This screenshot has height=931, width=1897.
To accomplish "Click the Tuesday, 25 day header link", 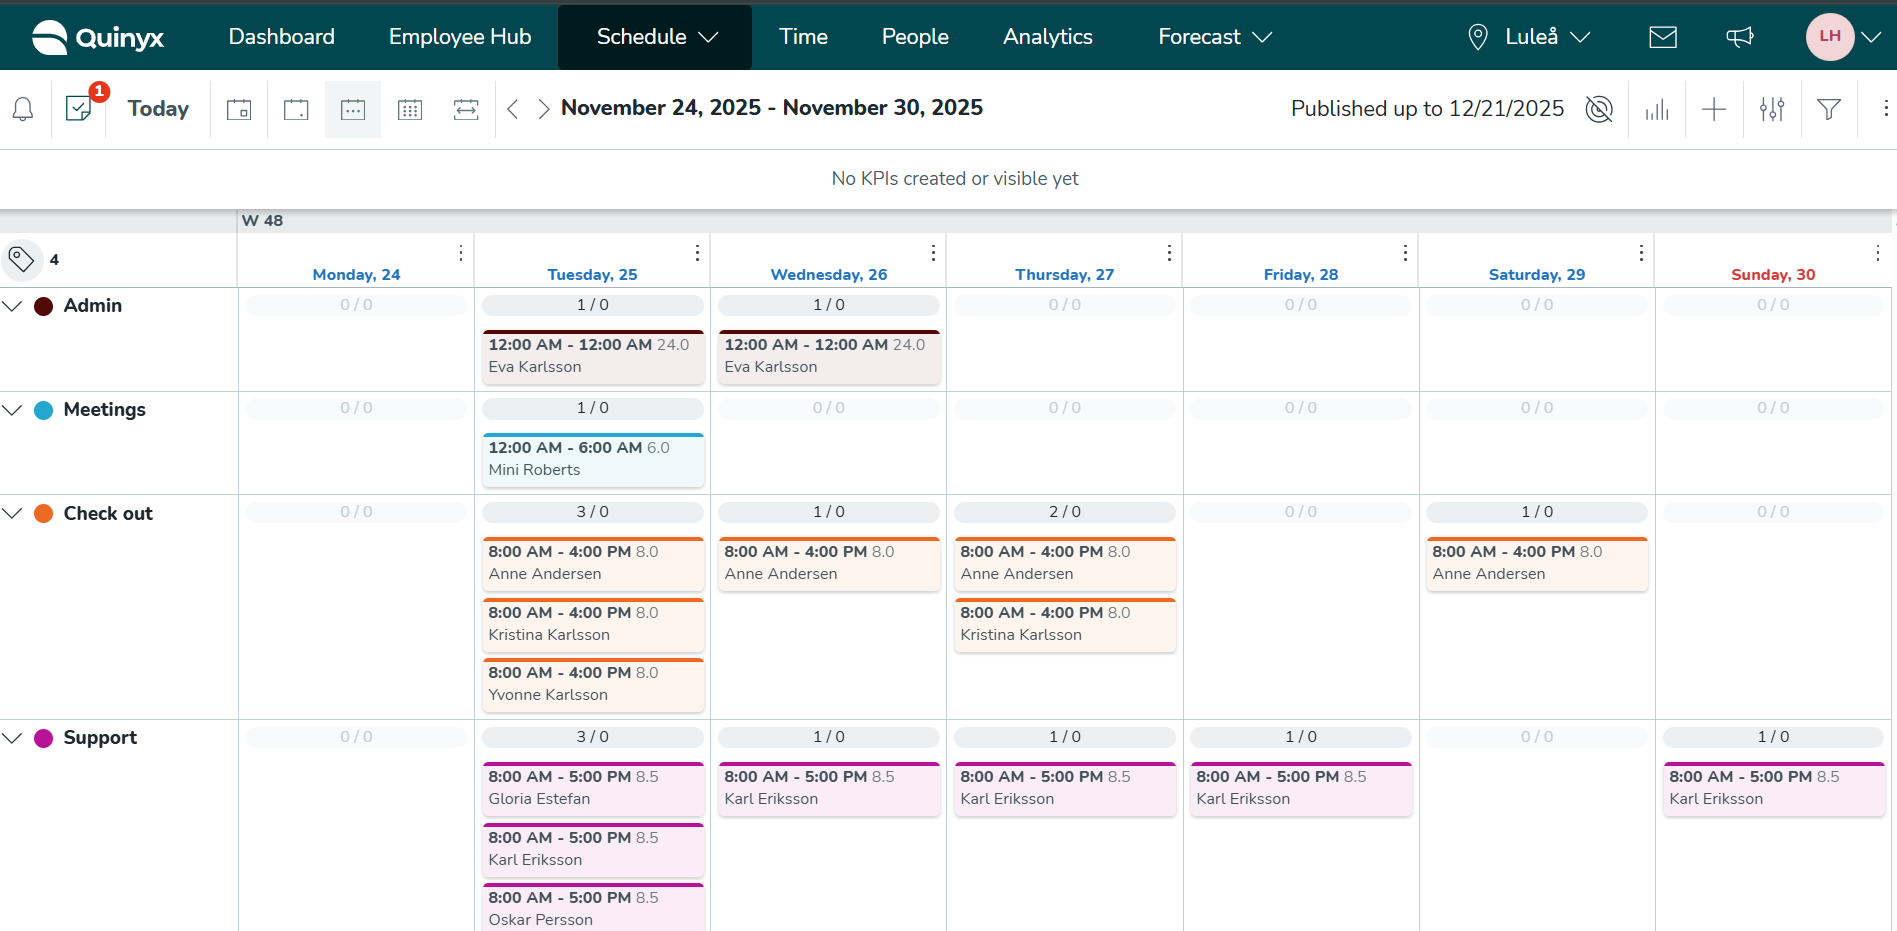I will coord(592,274).
